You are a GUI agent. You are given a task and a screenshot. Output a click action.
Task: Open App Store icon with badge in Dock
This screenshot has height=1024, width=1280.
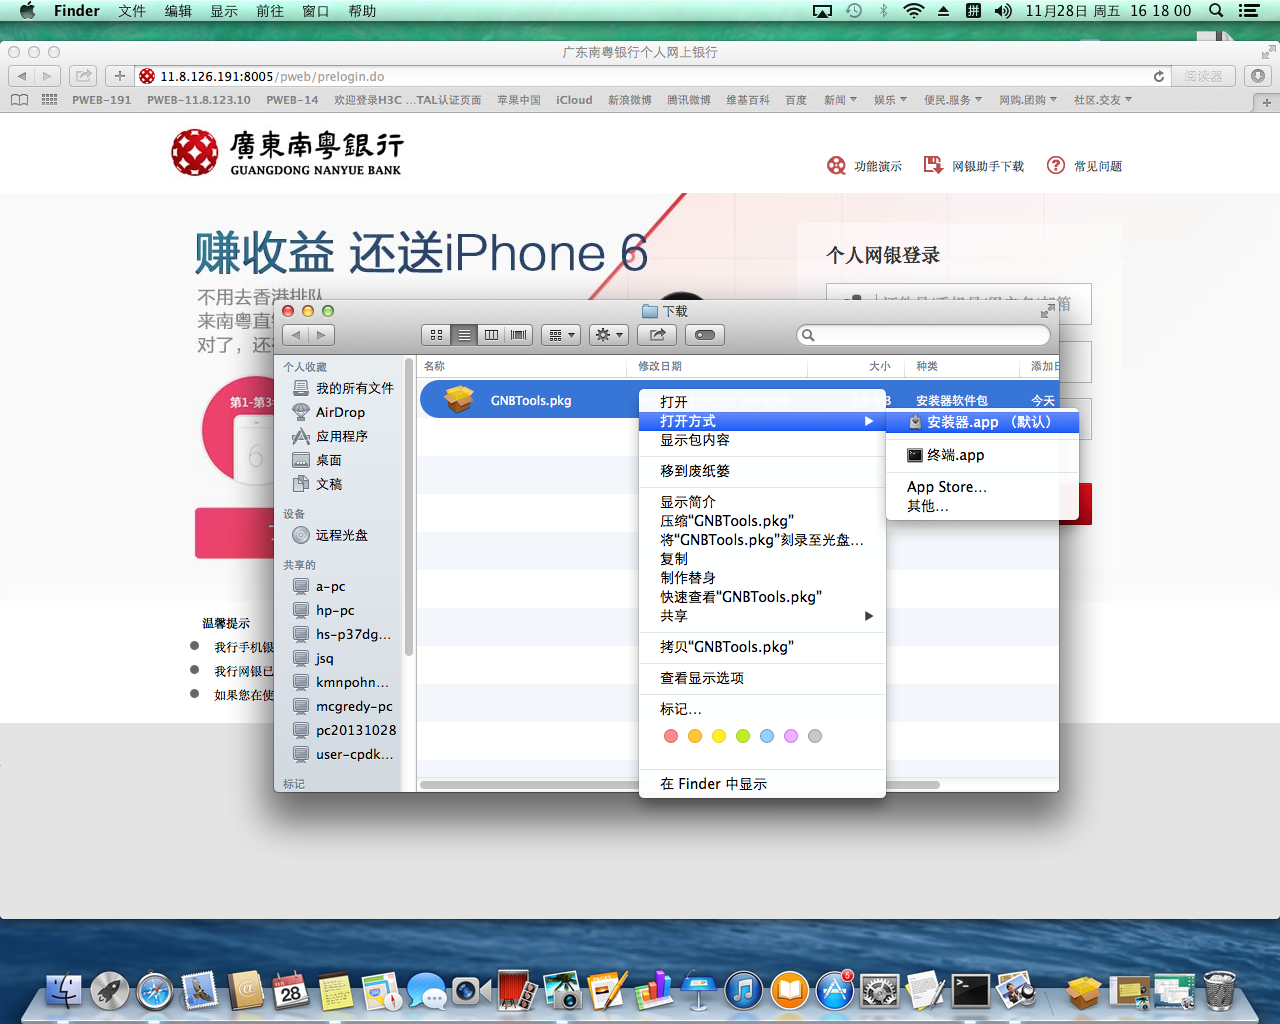pyautogui.click(x=834, y=991)
